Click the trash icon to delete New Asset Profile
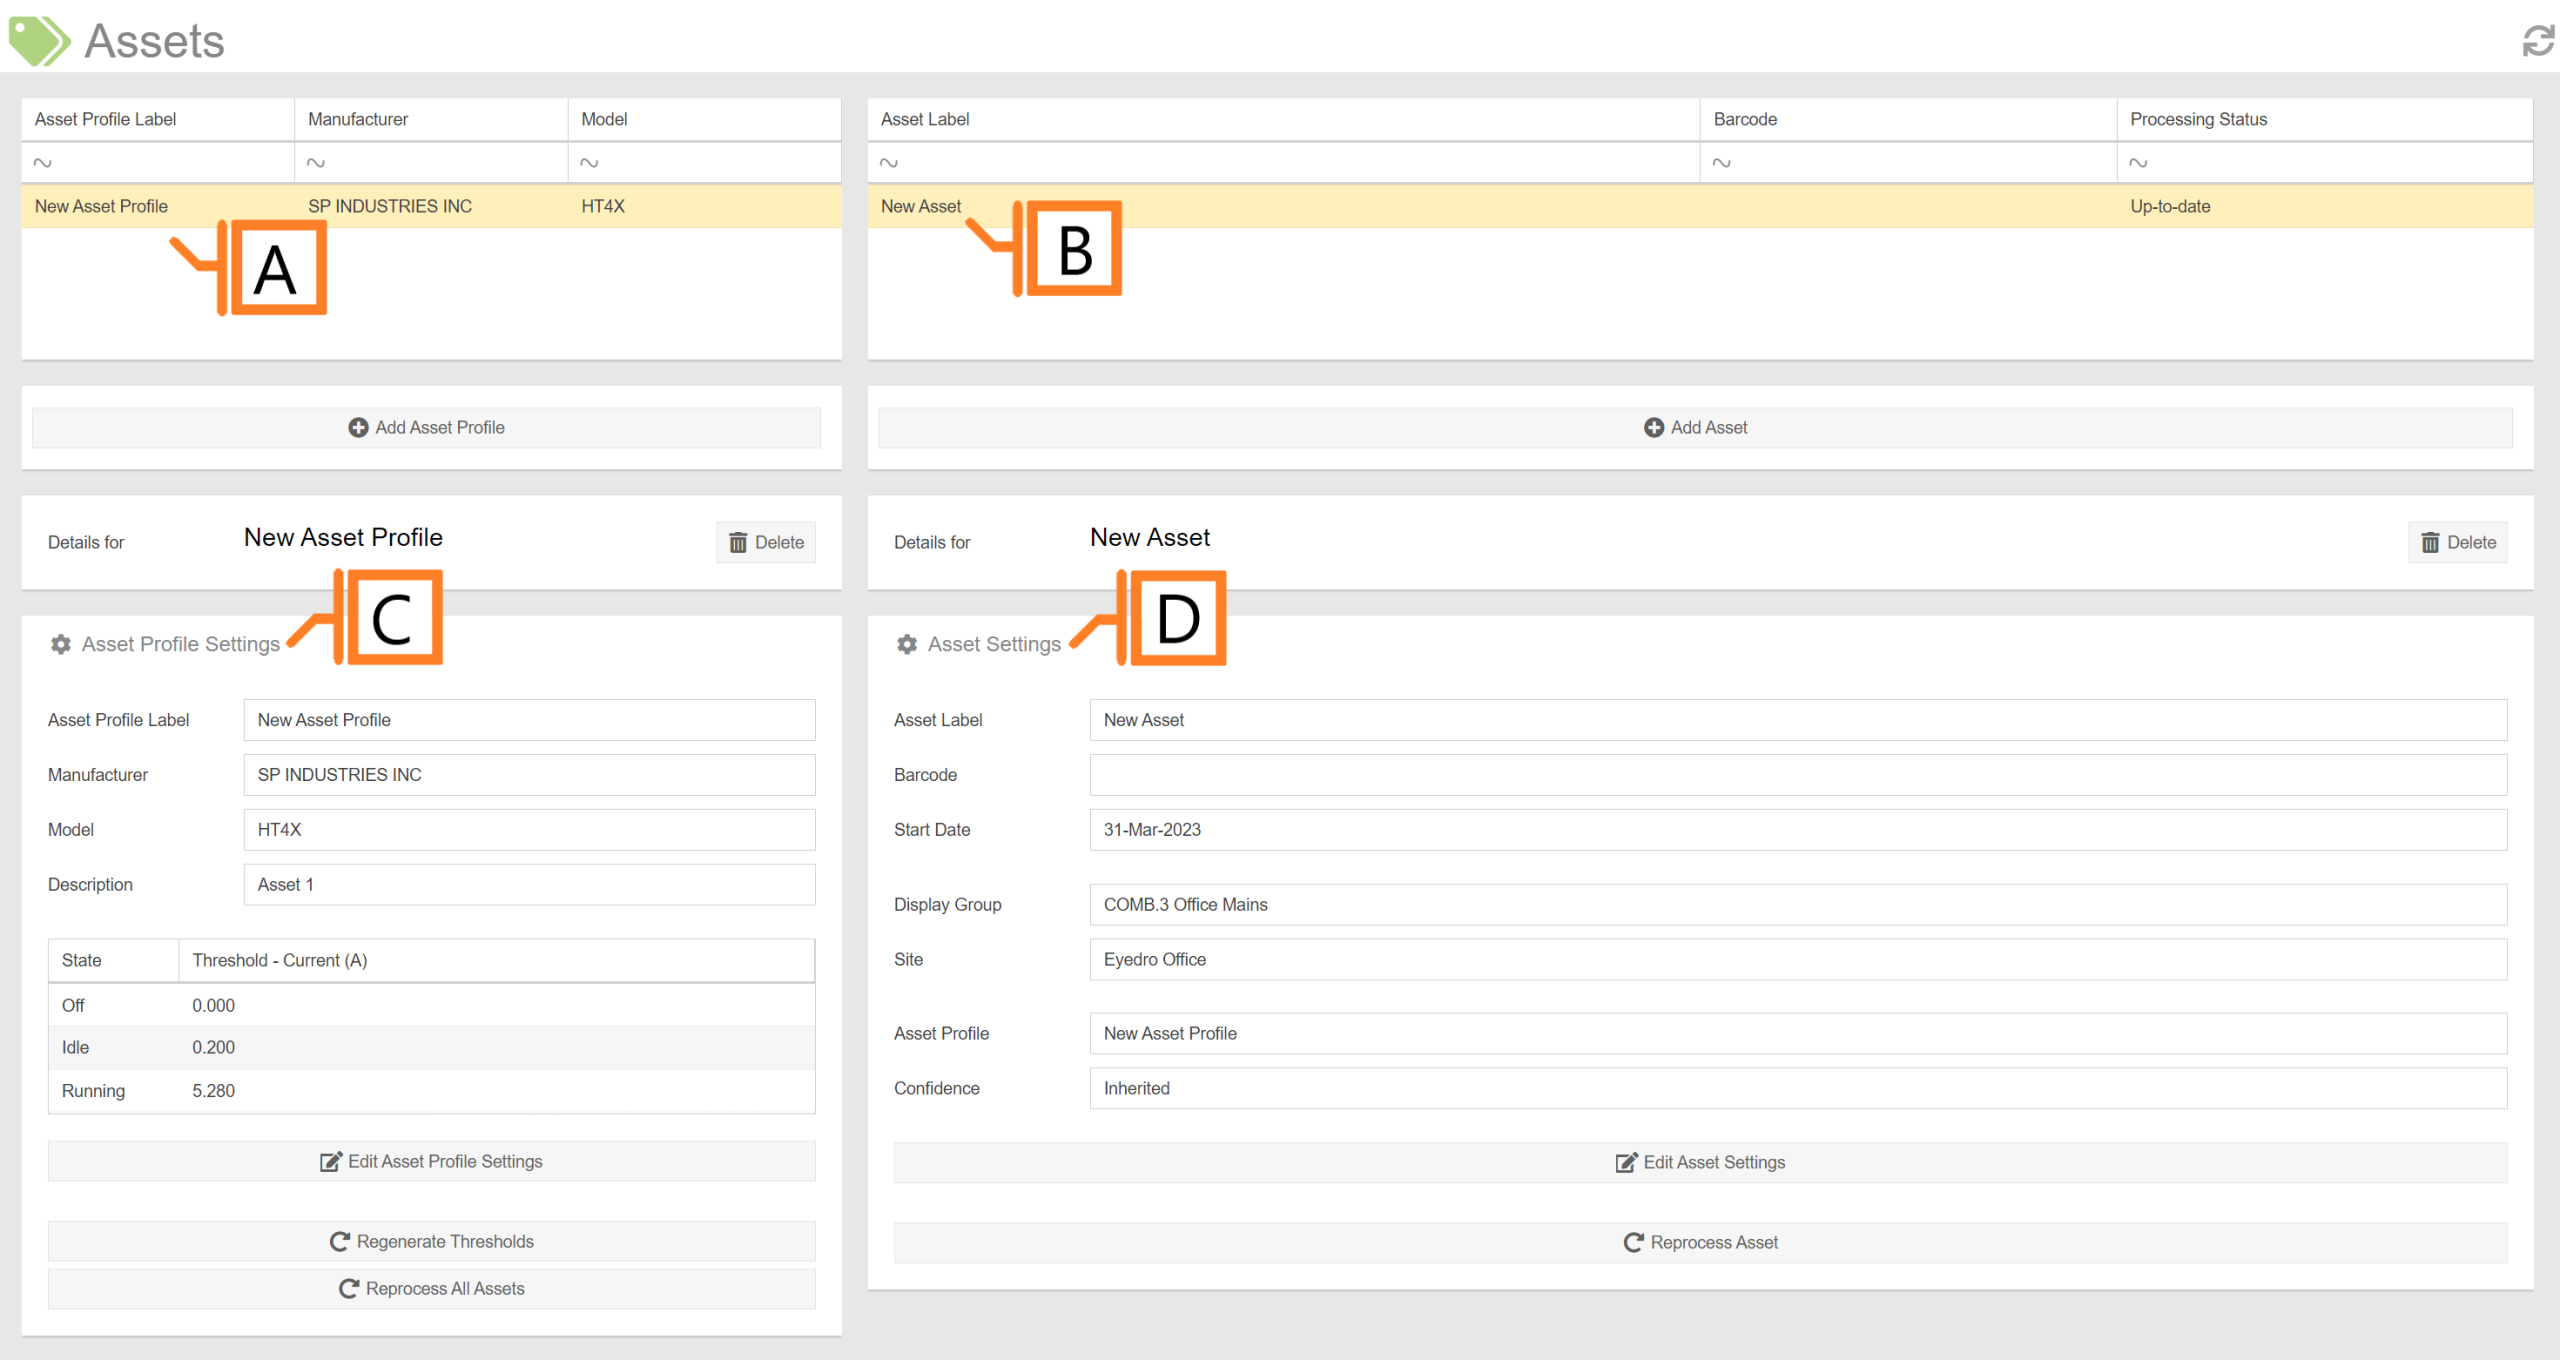The height and width of the screenshot is (1360, 2560). [x=739, y=542]
